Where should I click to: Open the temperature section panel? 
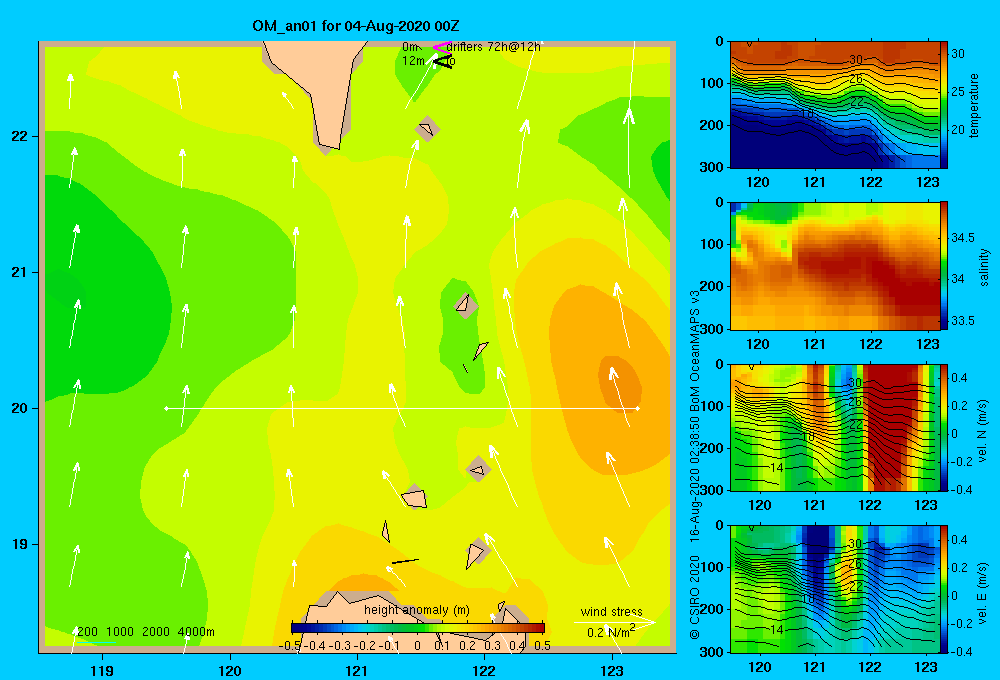point(835,105)
